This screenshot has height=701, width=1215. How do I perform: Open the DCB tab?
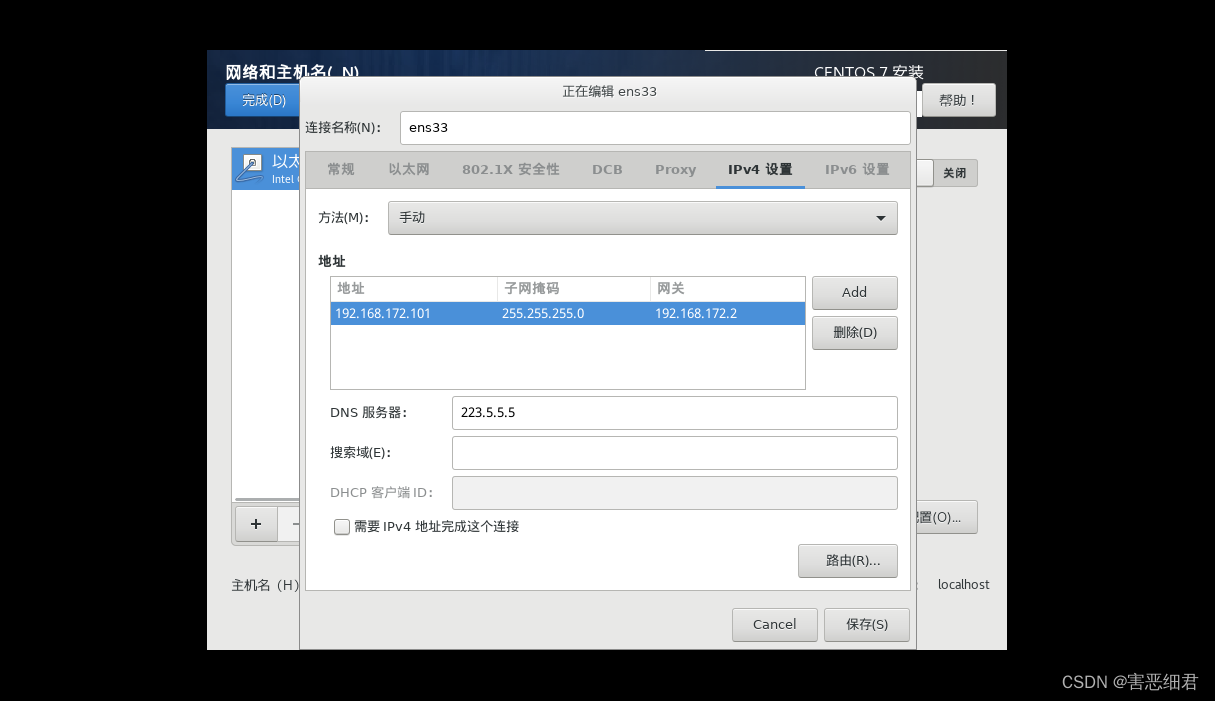[607, 170]
